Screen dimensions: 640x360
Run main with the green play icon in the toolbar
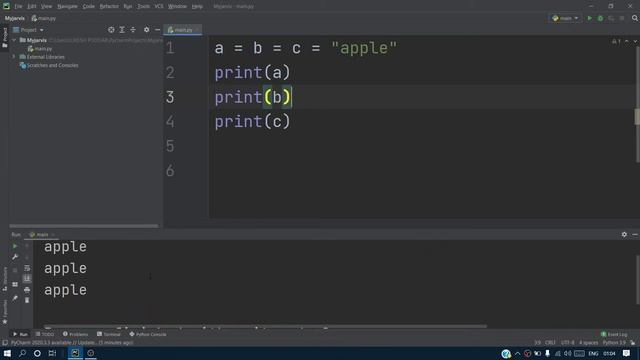click(589, 18)
